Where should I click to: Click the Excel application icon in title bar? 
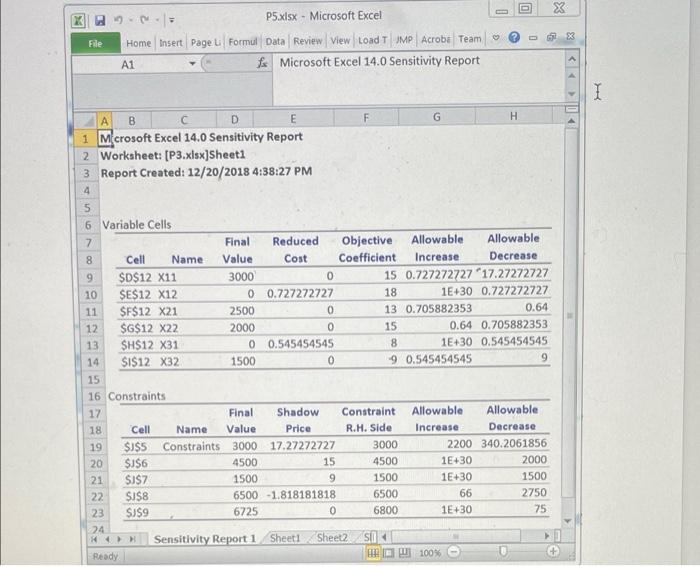click(x=79, y=21)
